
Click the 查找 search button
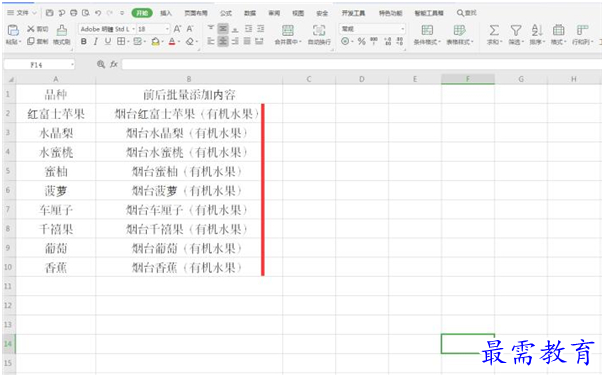(x=466, y=13)
